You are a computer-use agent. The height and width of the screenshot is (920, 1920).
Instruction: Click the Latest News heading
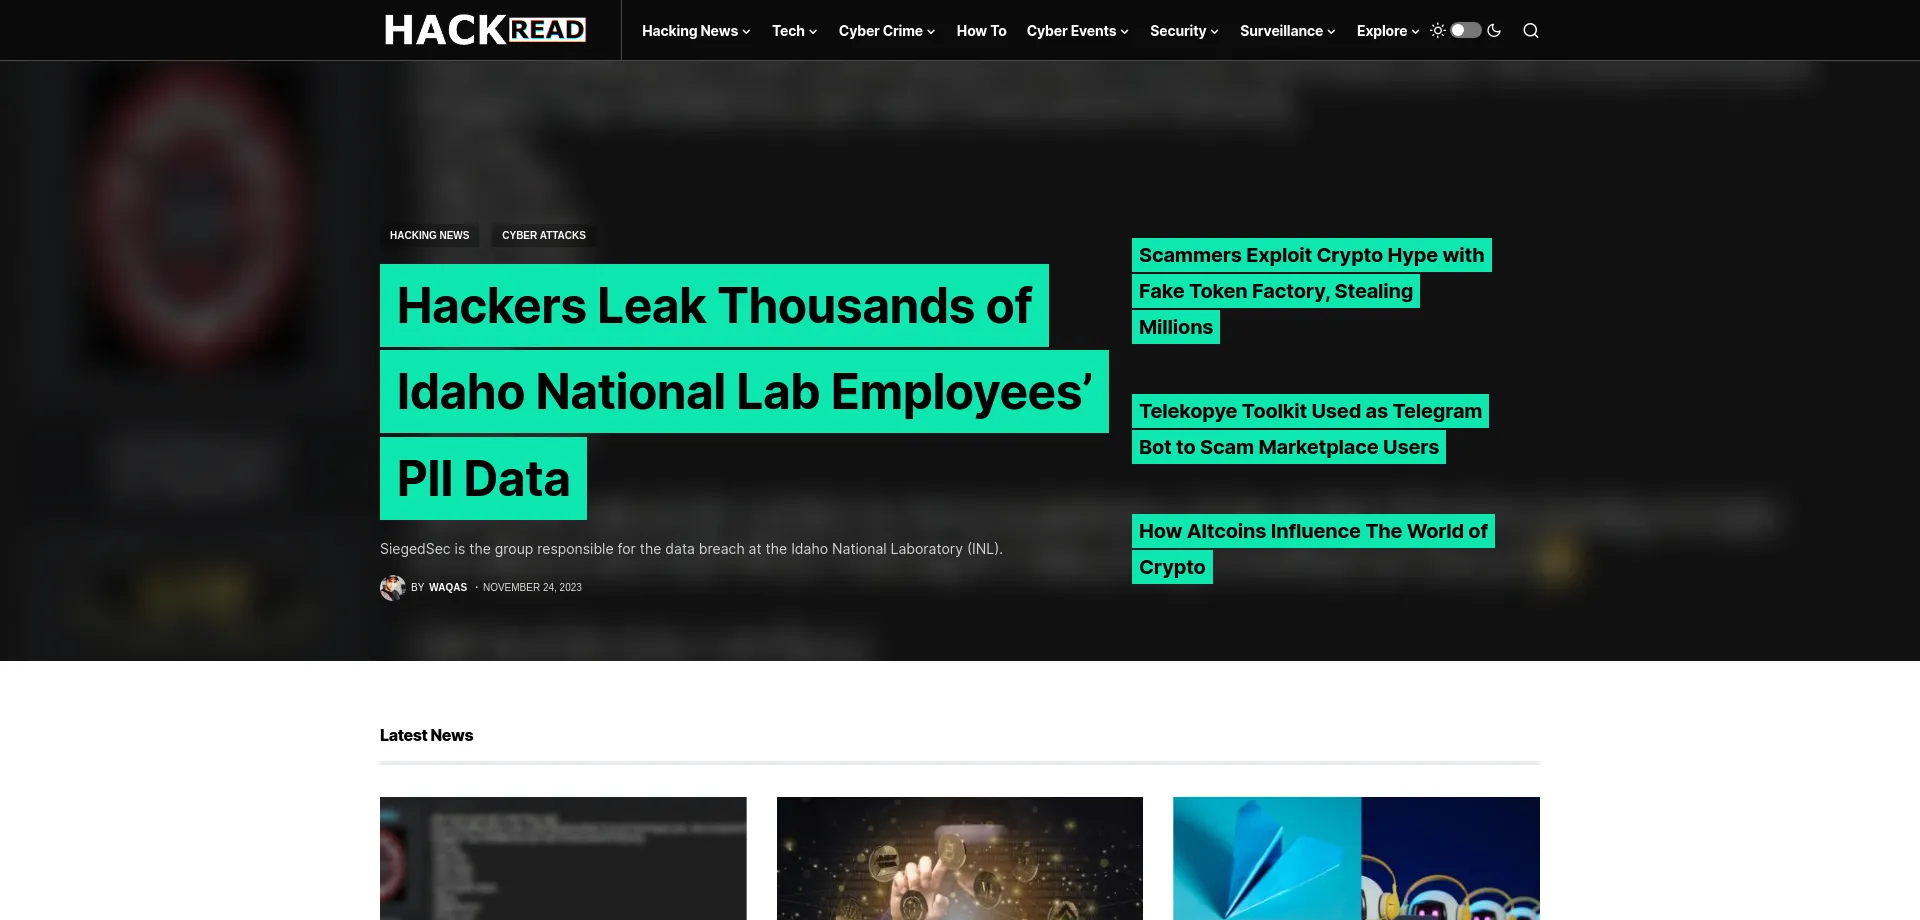point(426,735)
